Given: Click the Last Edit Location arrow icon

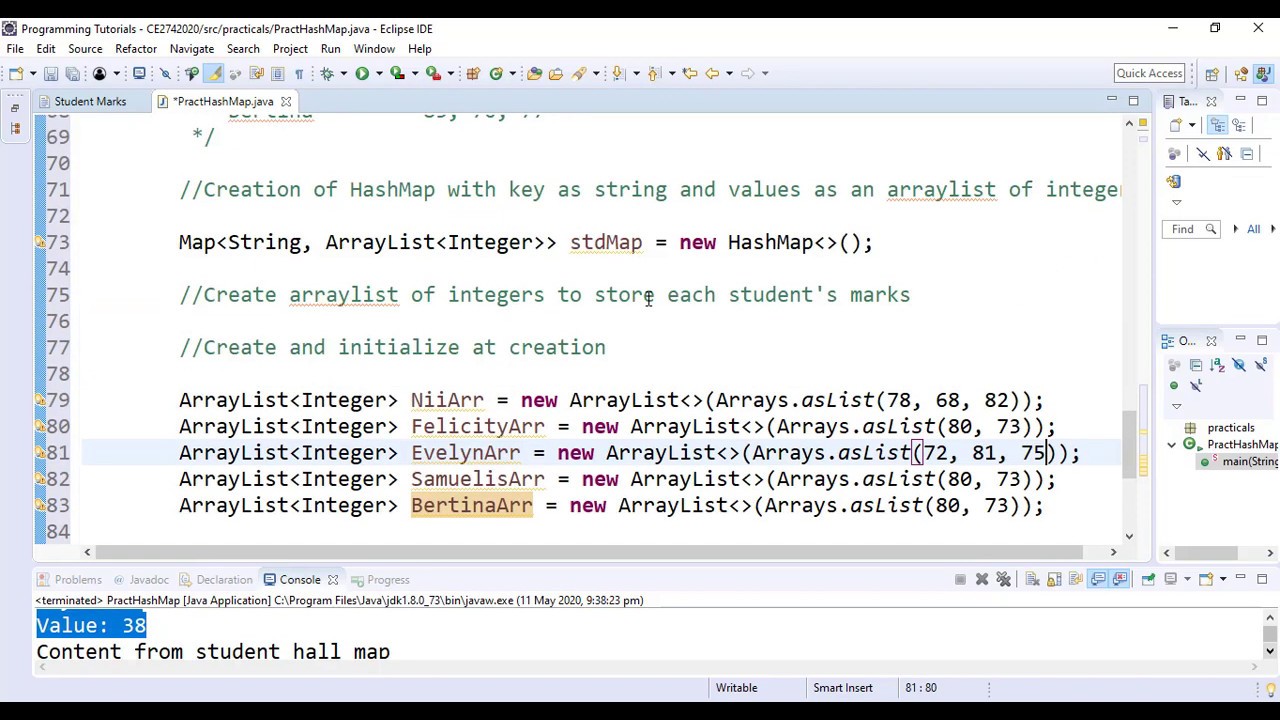Looking at the screenshot, I should pos(689,73).
